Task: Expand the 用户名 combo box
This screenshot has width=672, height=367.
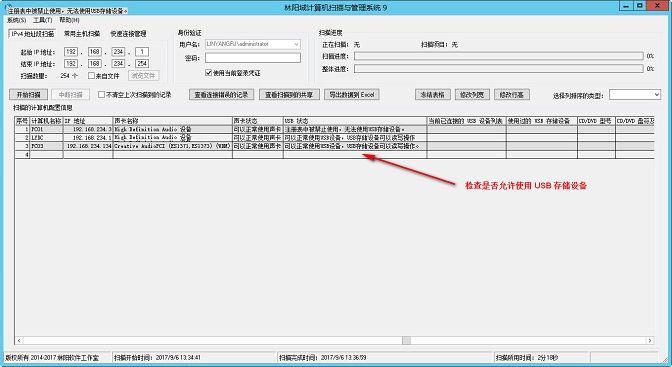Action: (x=296, y=44)
